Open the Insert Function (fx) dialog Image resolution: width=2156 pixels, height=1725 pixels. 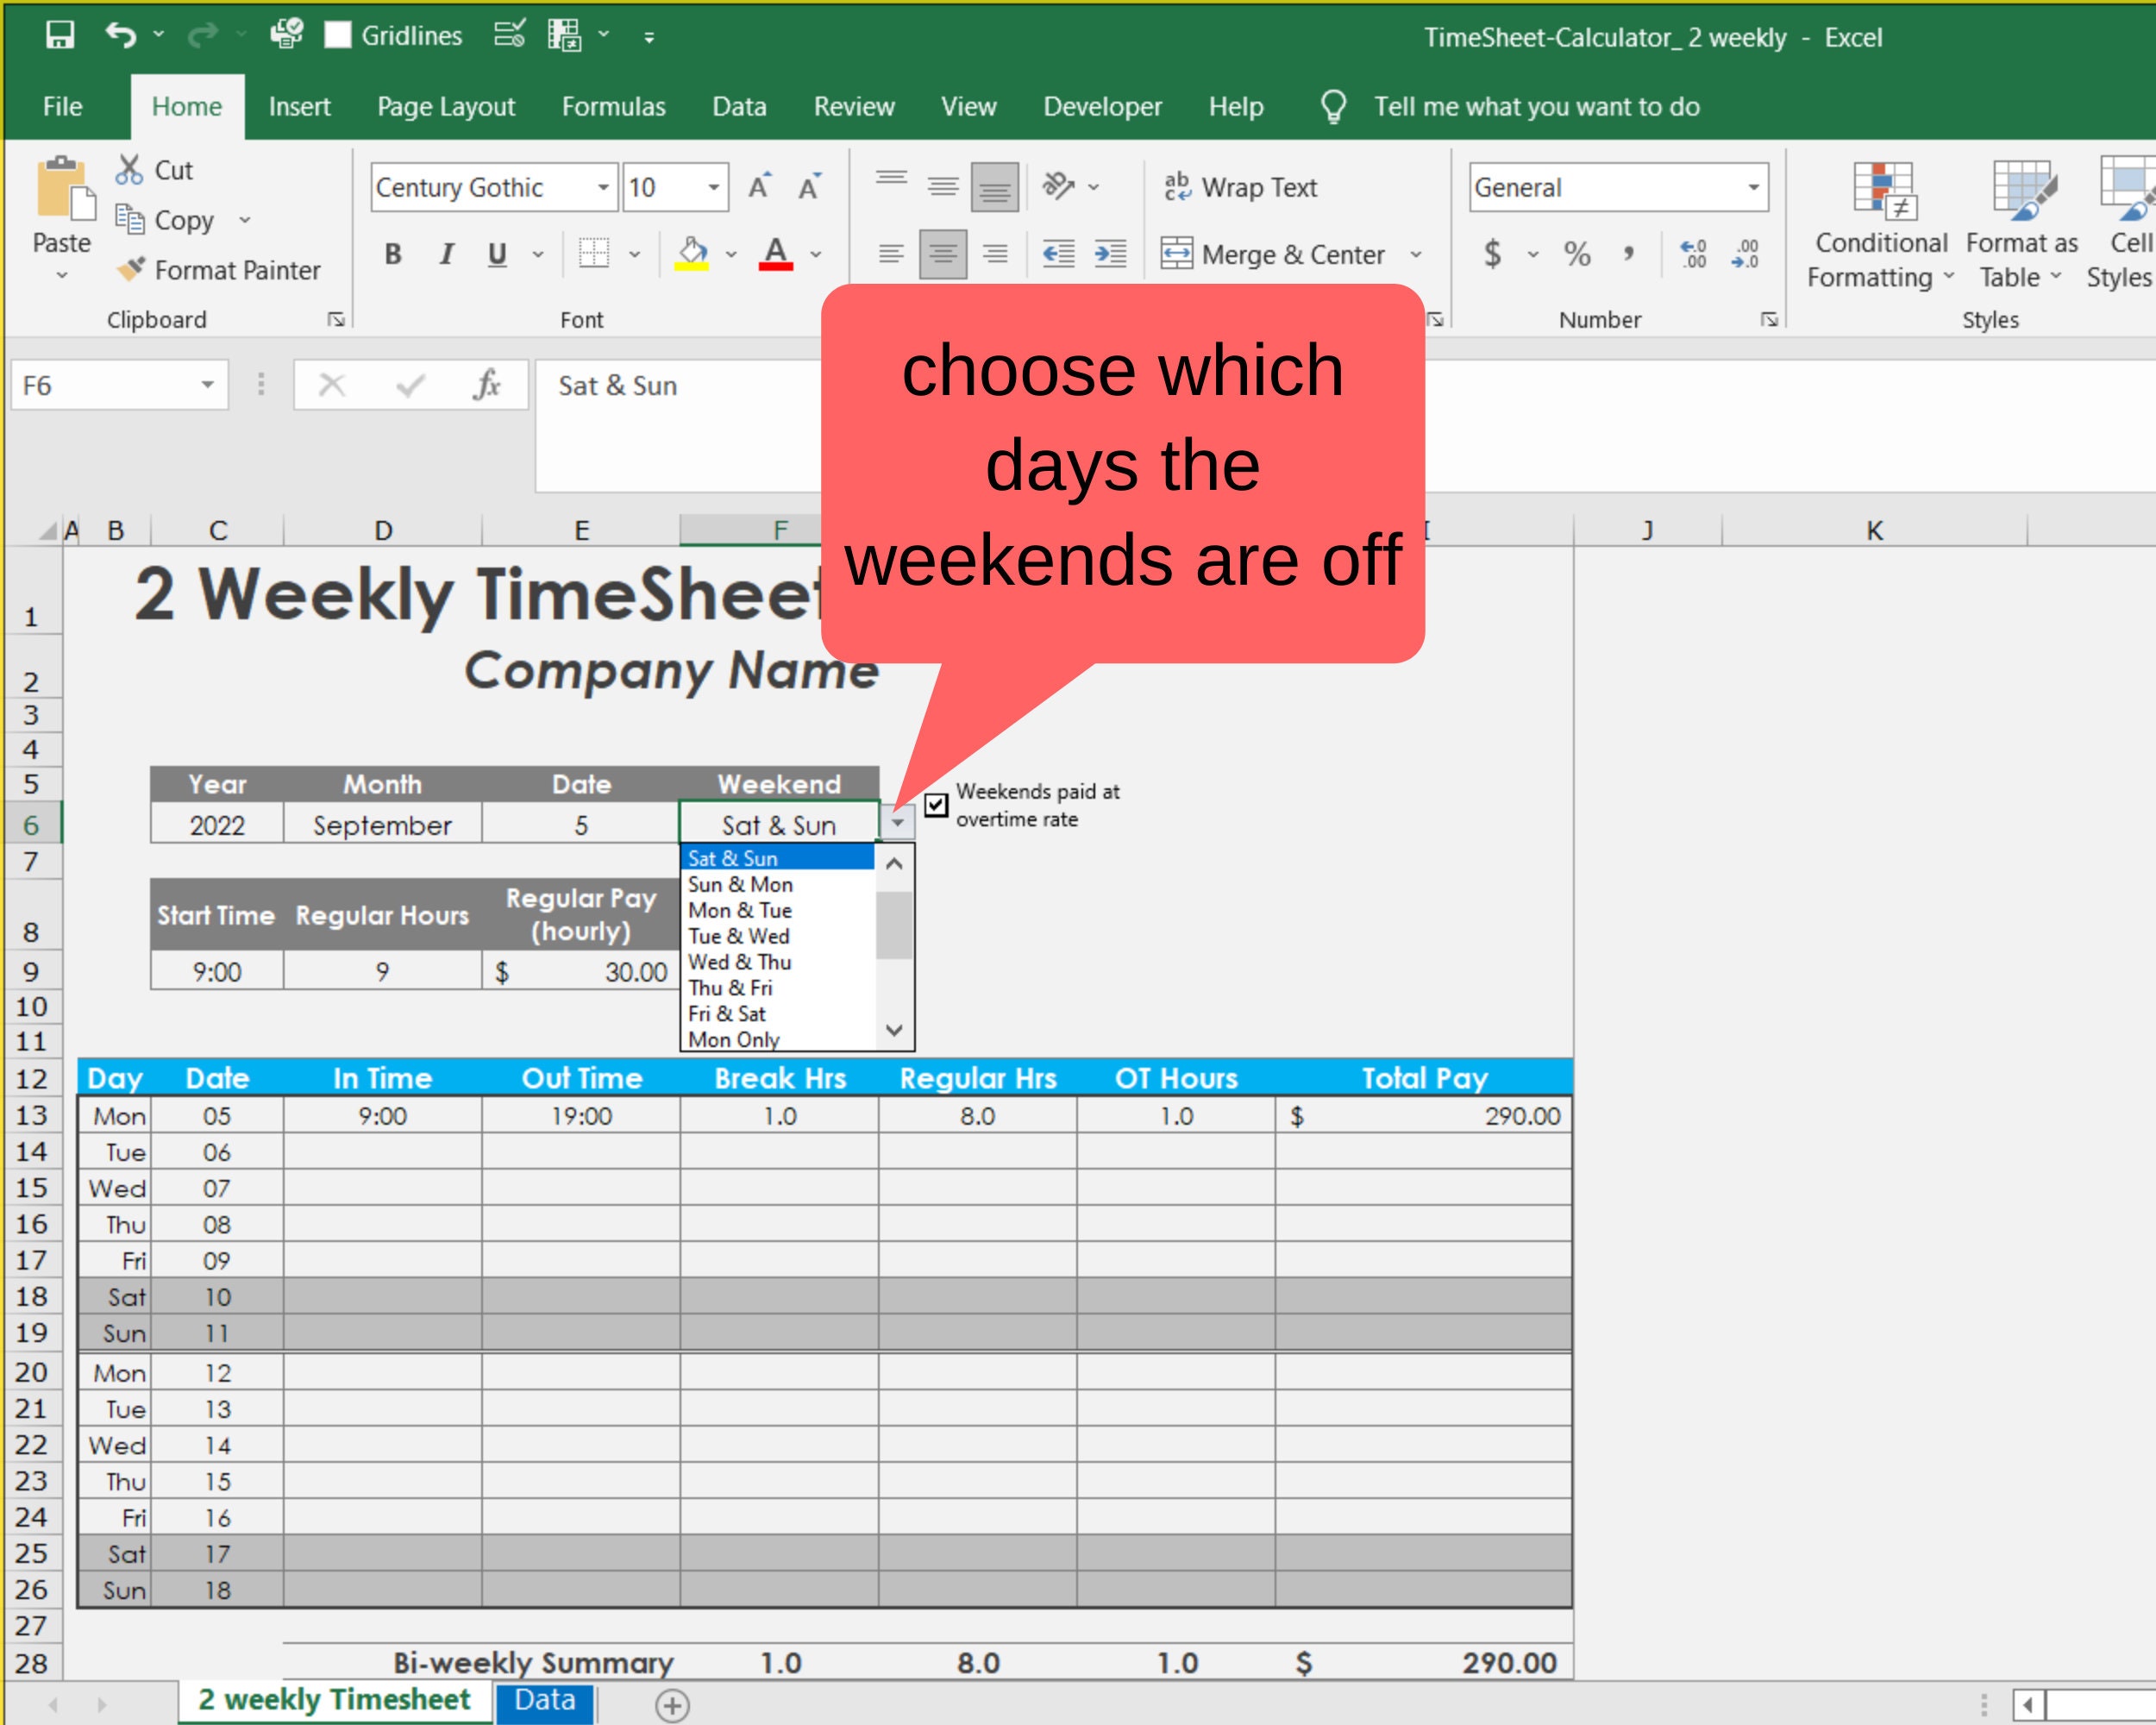487,384
